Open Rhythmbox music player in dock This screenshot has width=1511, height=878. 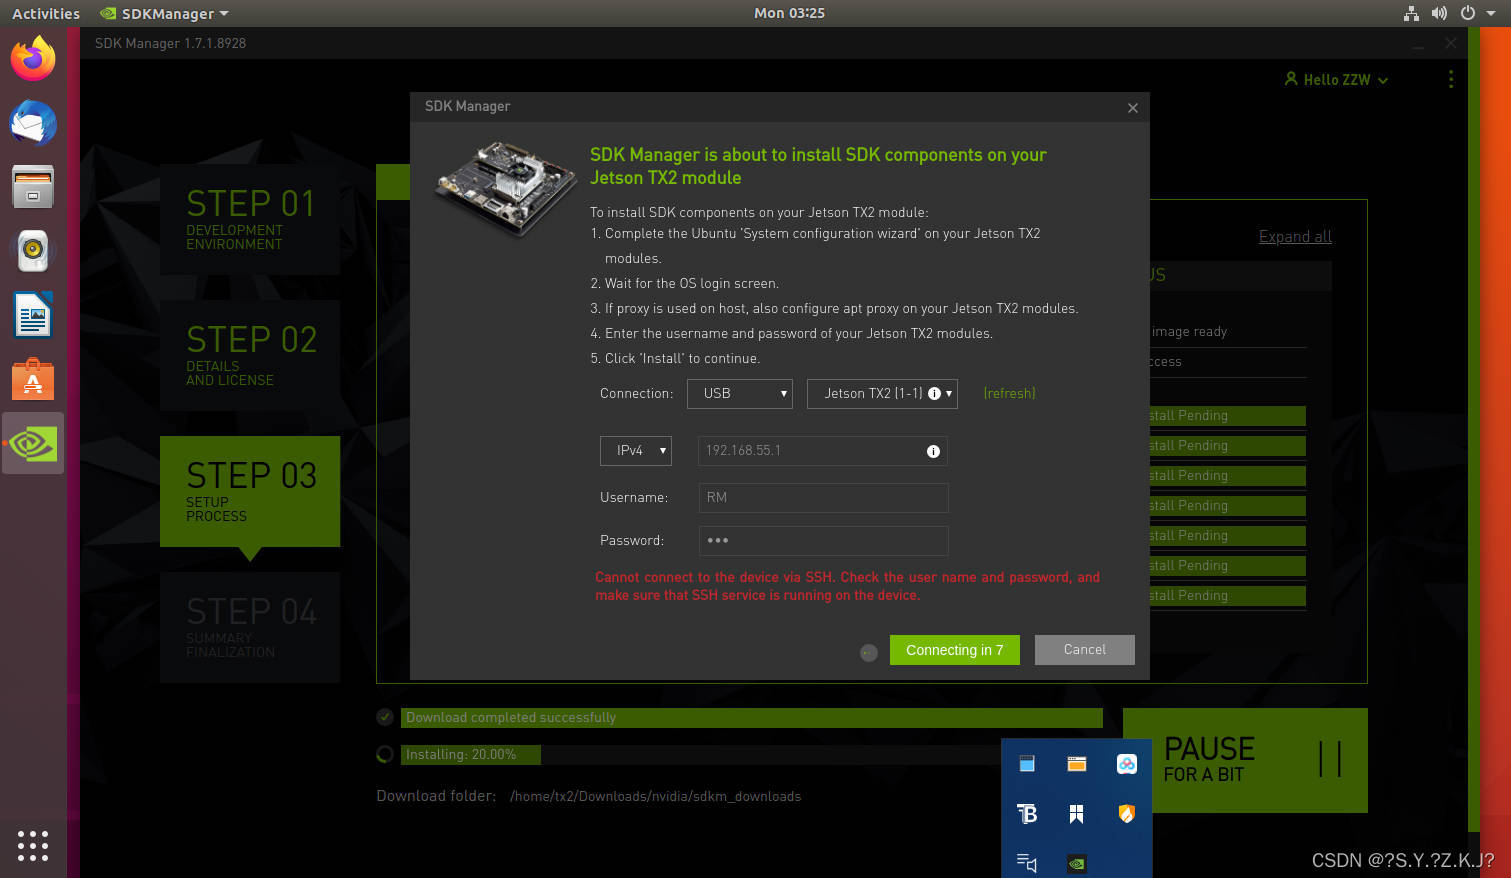[33, 251]
